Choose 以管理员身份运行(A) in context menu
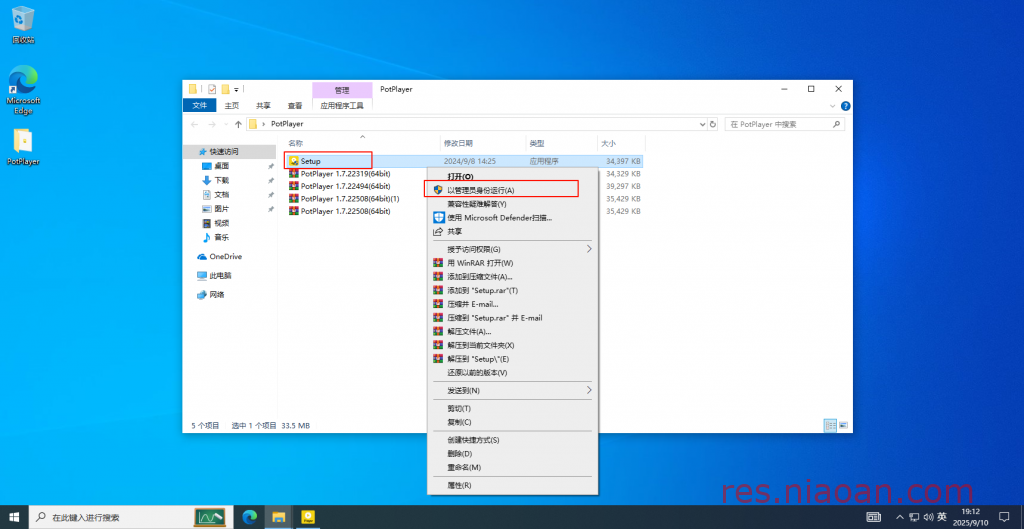Image resolution: width=1024 pixels, height=529 pixels. point(513,190)
